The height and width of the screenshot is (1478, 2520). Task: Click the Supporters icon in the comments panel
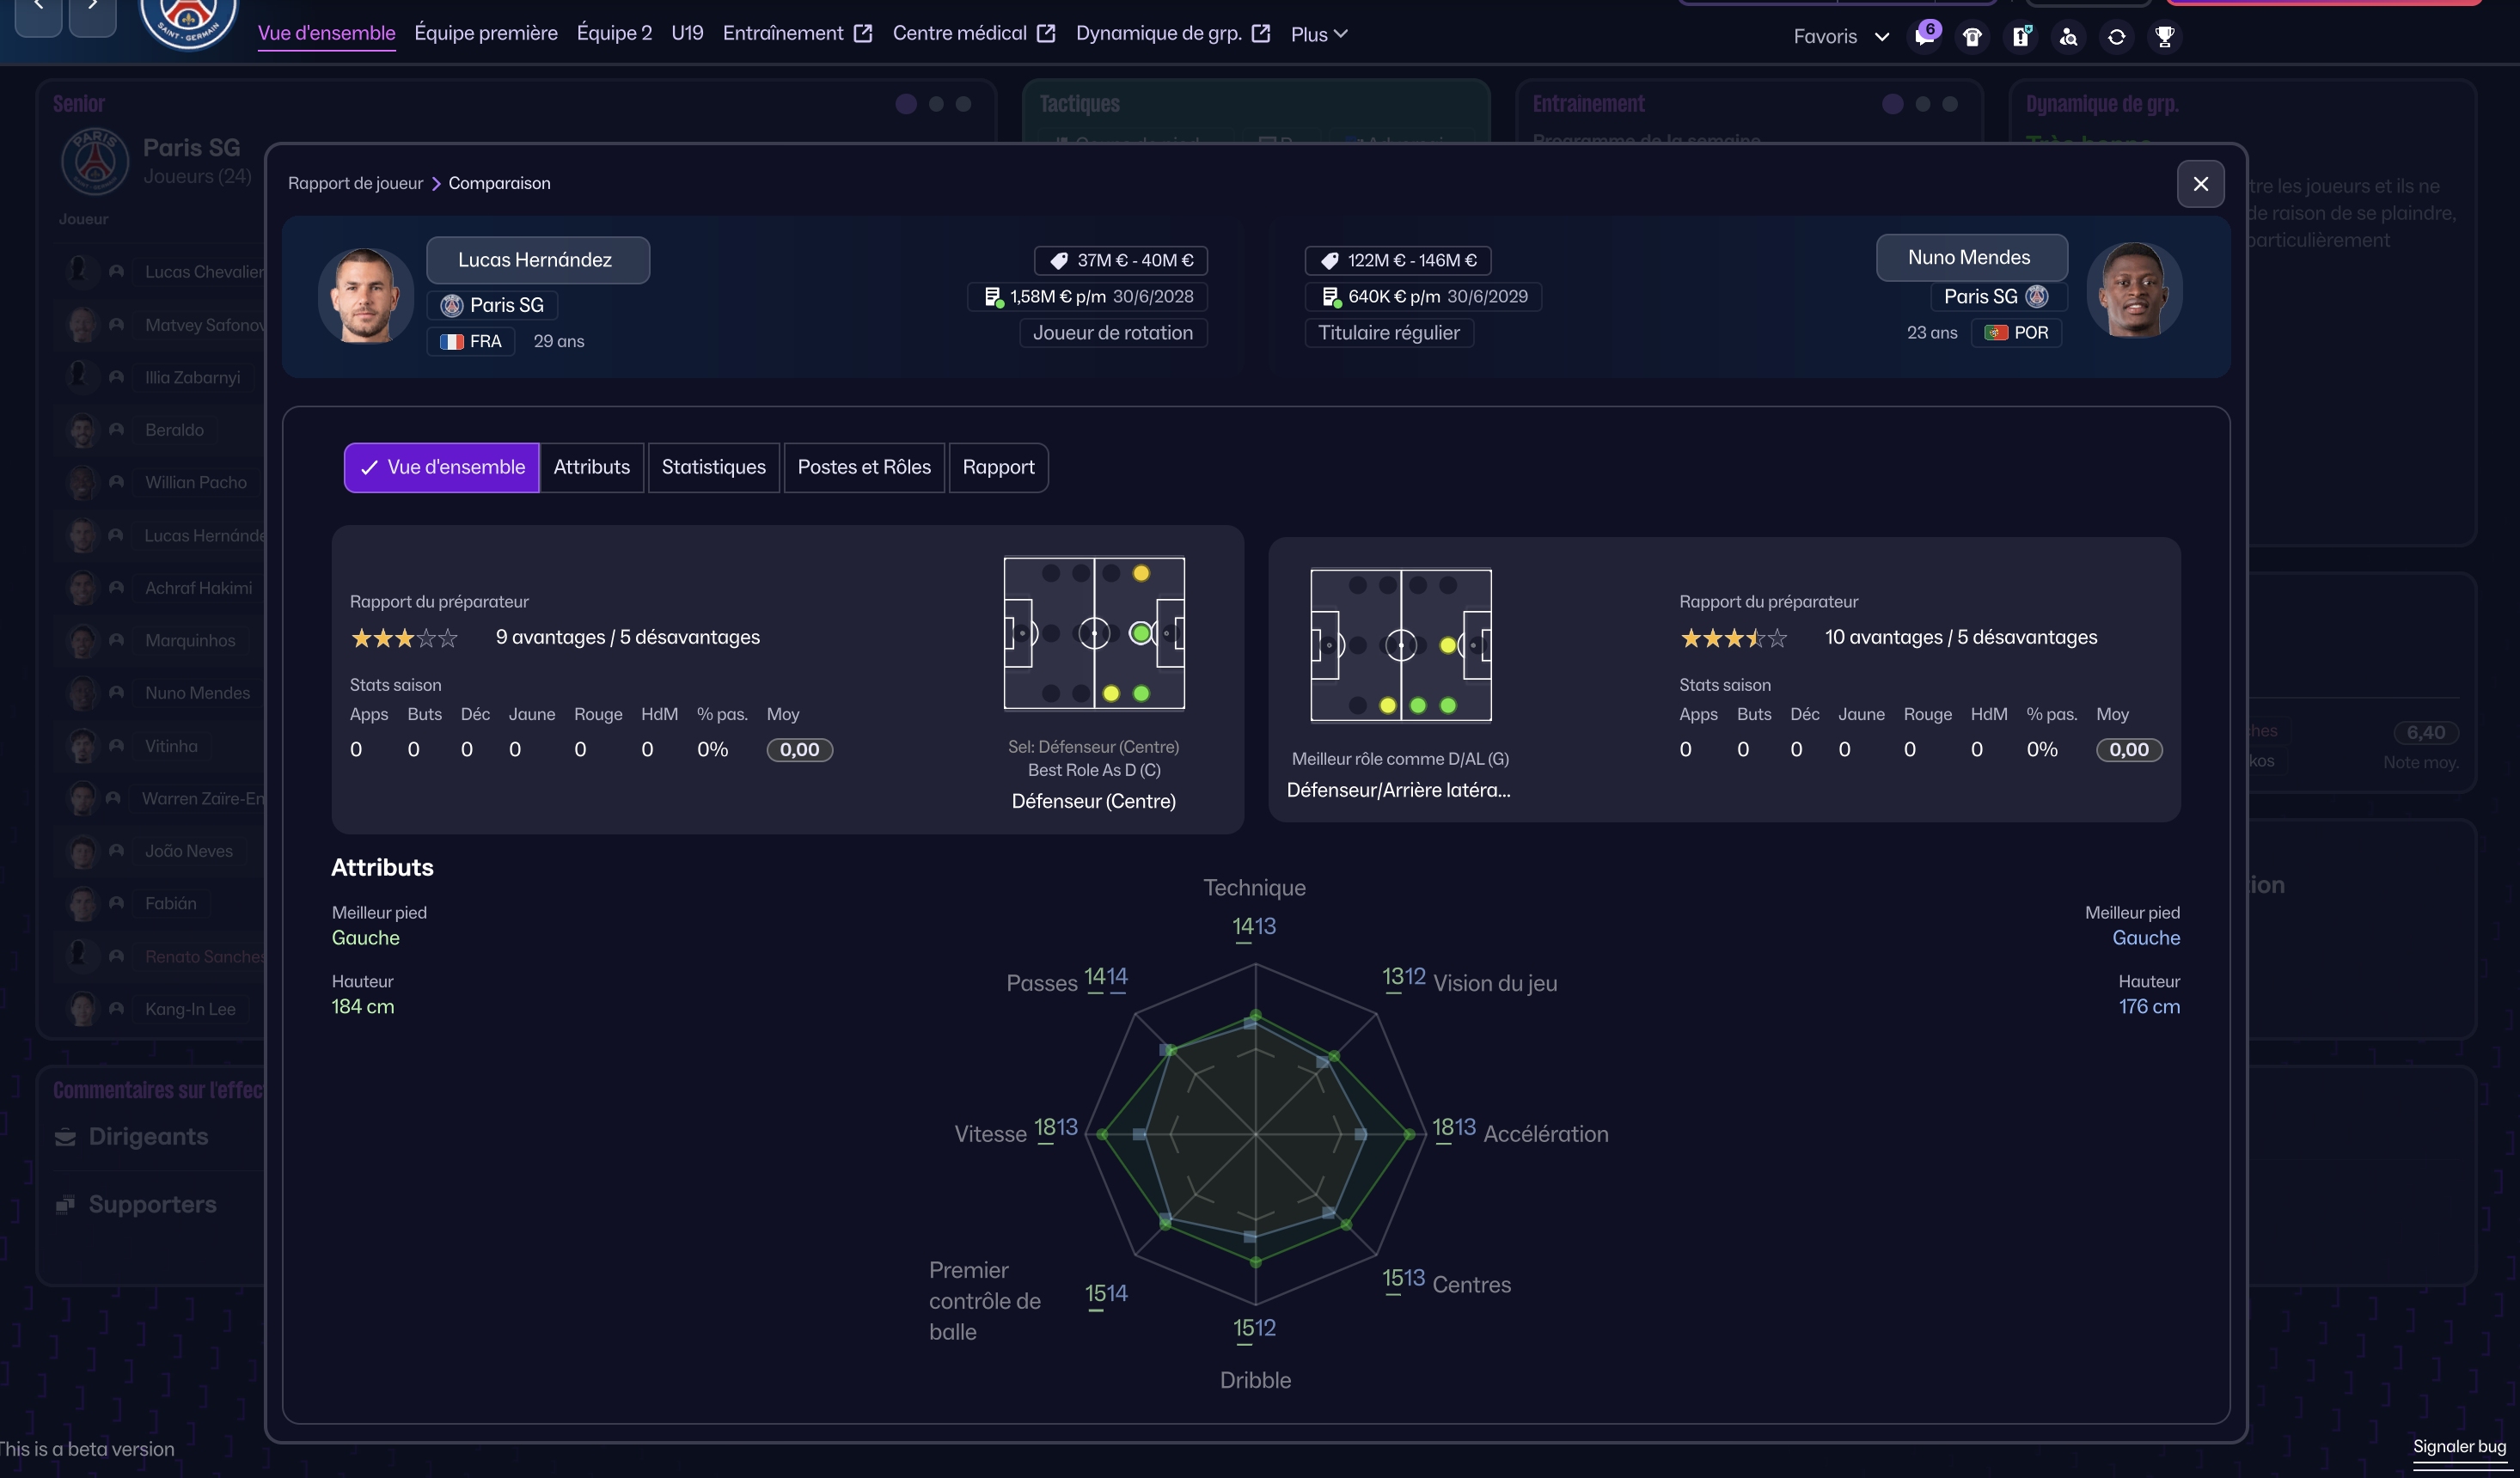(x=65, y=1205)
